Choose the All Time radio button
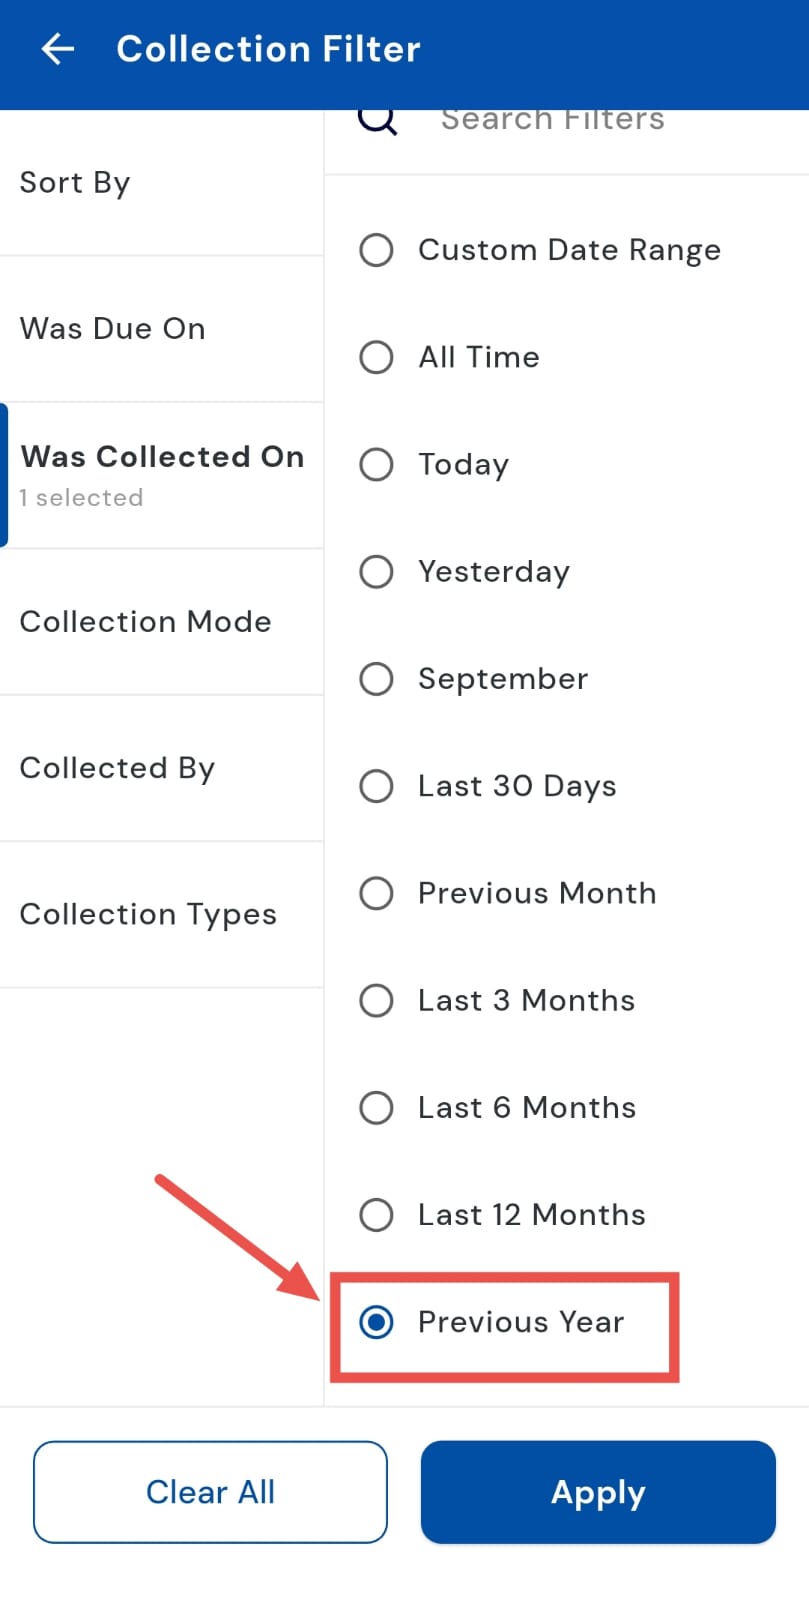The image size is (809, 1600). click(376, 357)
